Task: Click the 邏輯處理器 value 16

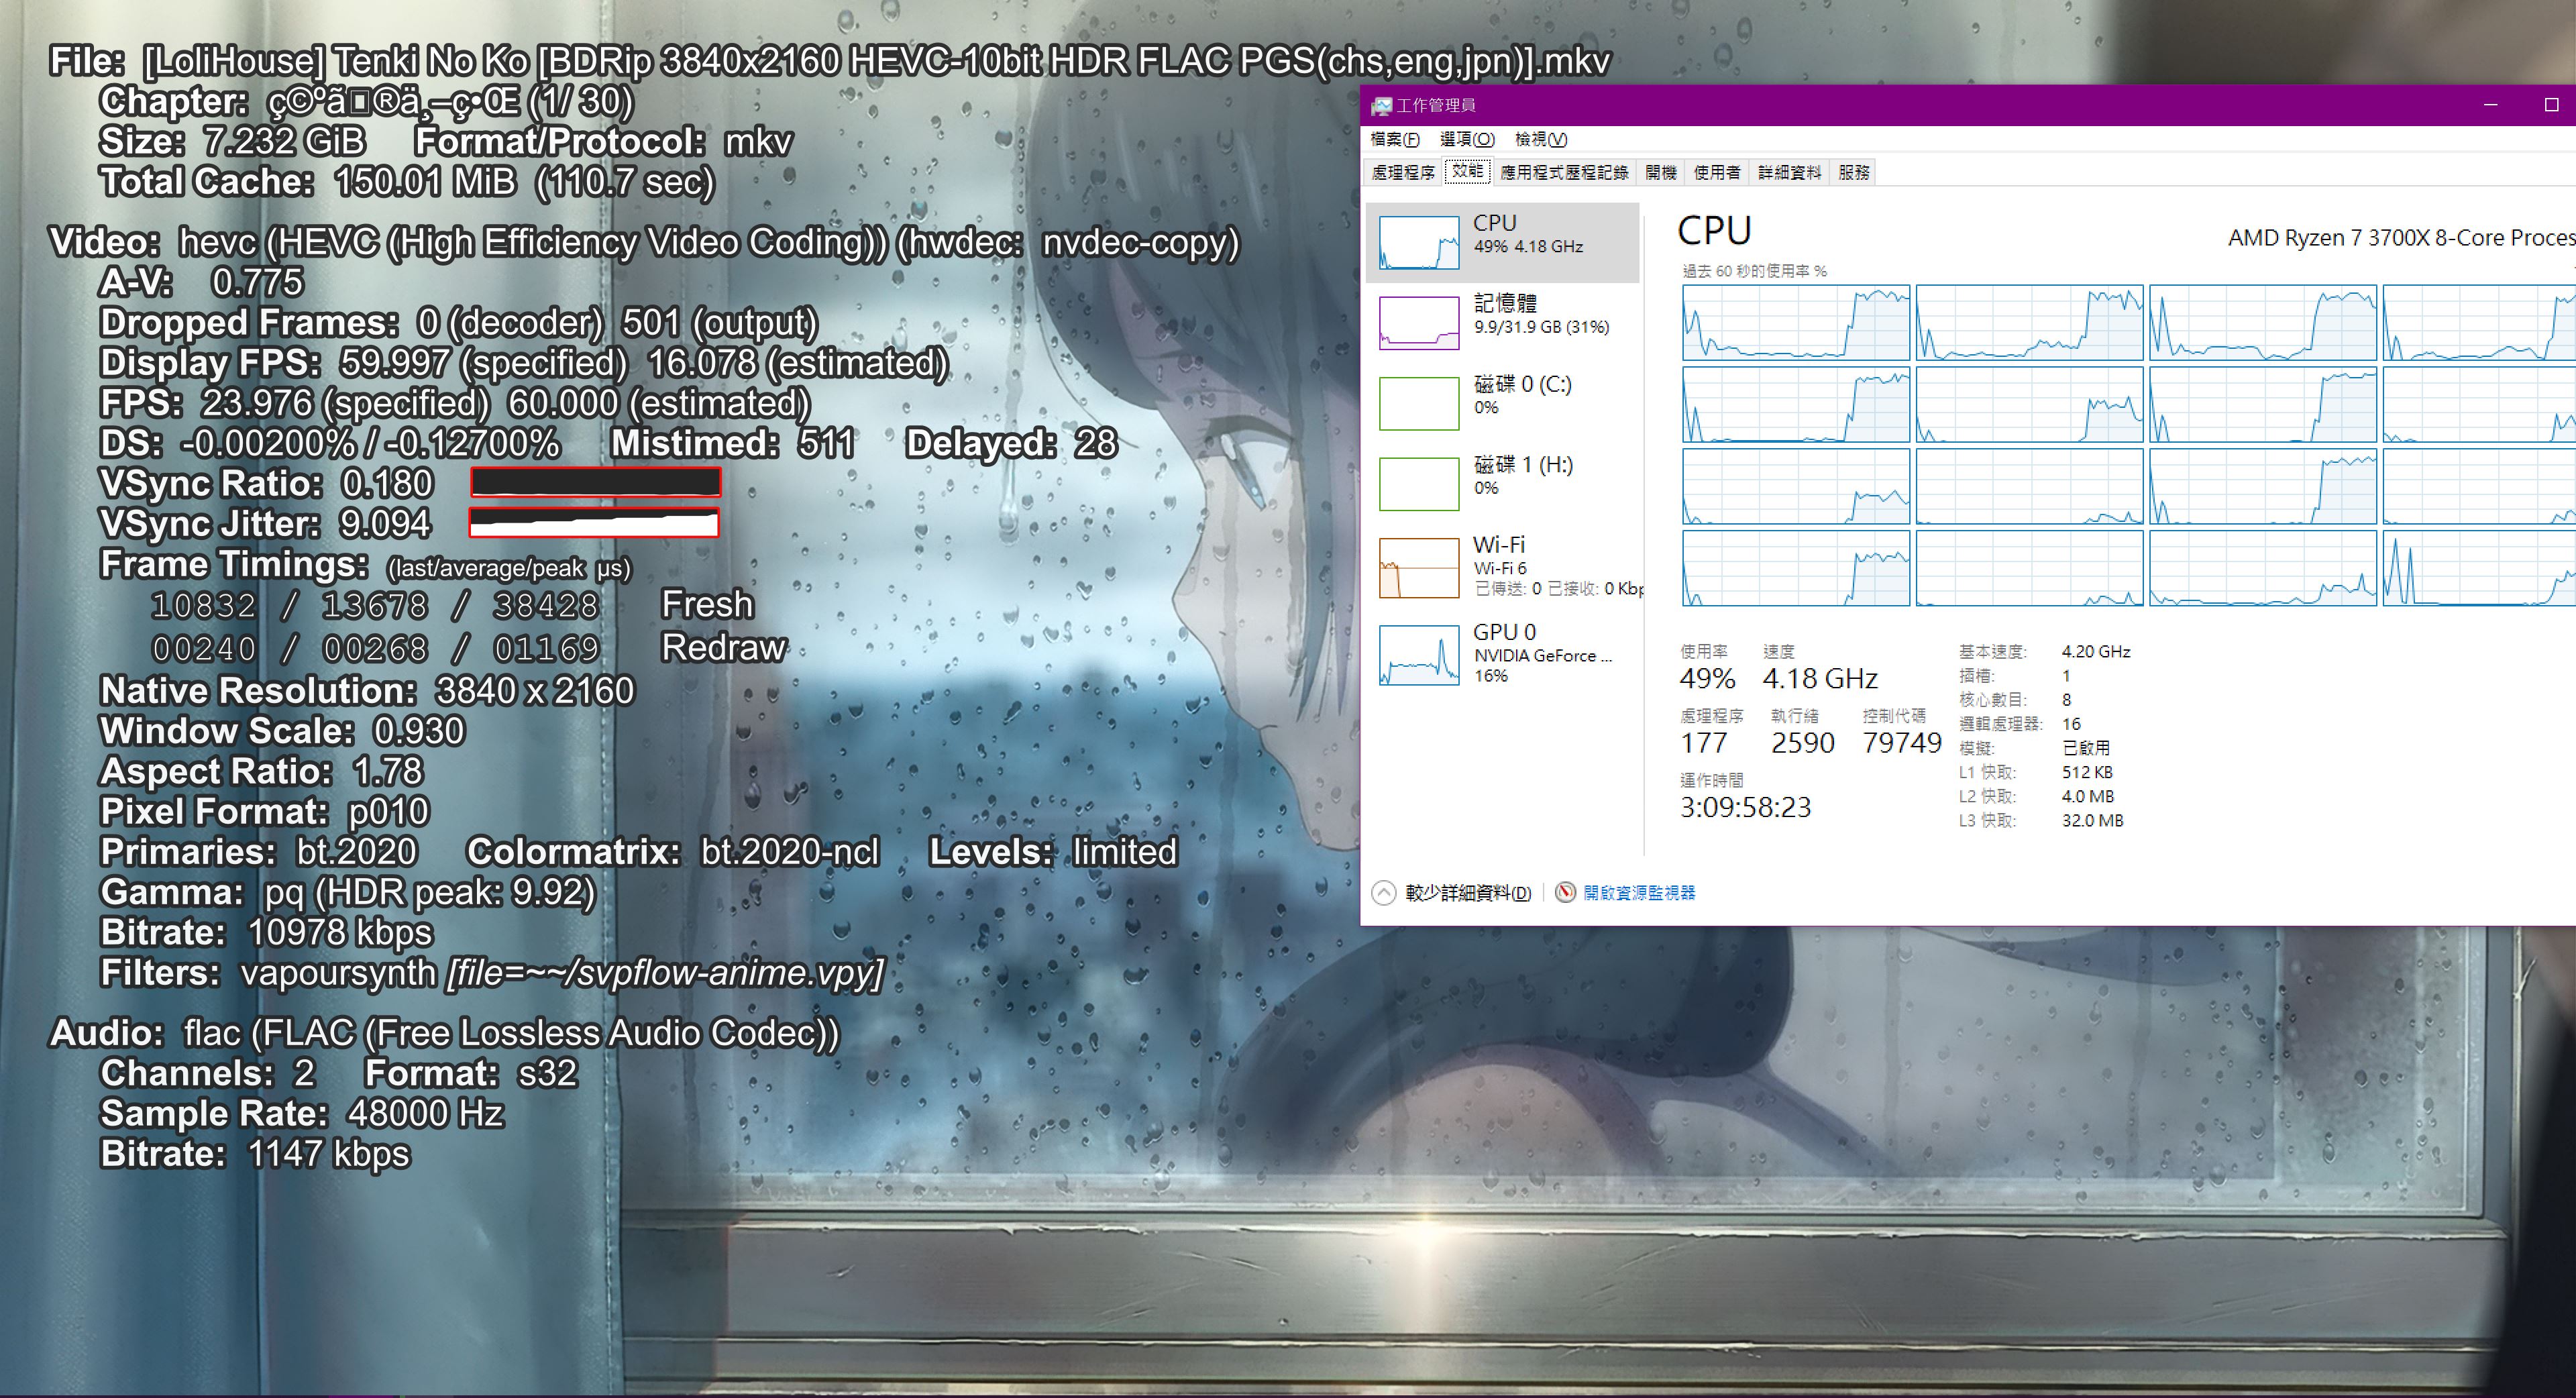Action: [x=2071, y=723]
